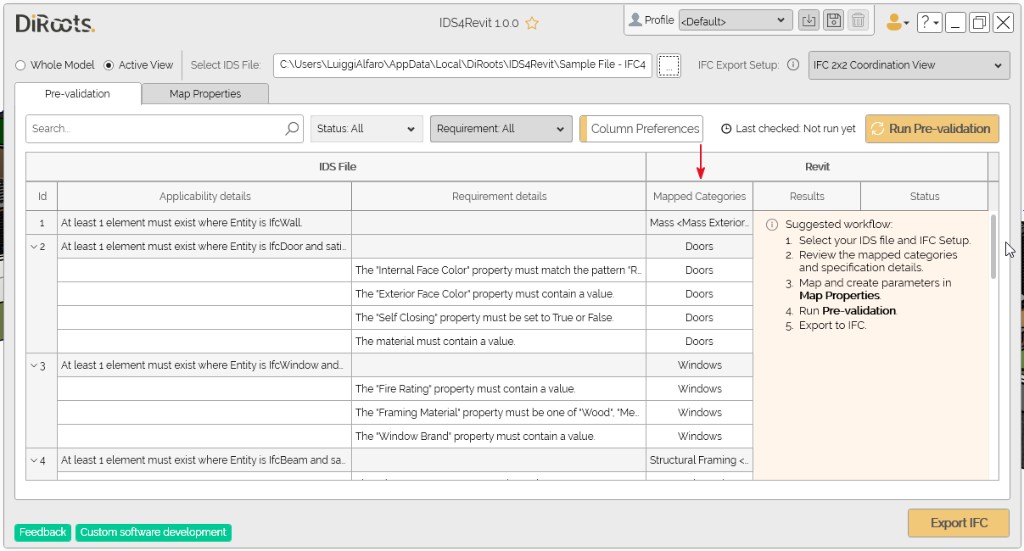Select the IfcWall applicability row
The width and height of the screenshot is (1024, 551).
(204, 223)
